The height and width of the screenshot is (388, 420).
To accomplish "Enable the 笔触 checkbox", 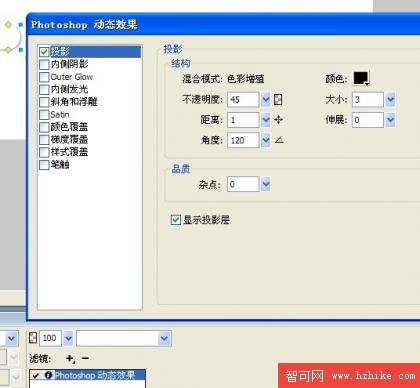I will point(44,165).
